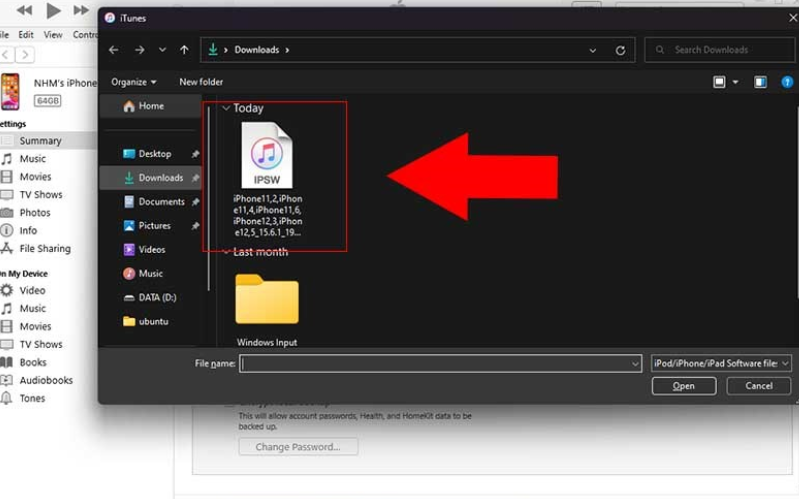Collapse the Last month group

point(227,252)
